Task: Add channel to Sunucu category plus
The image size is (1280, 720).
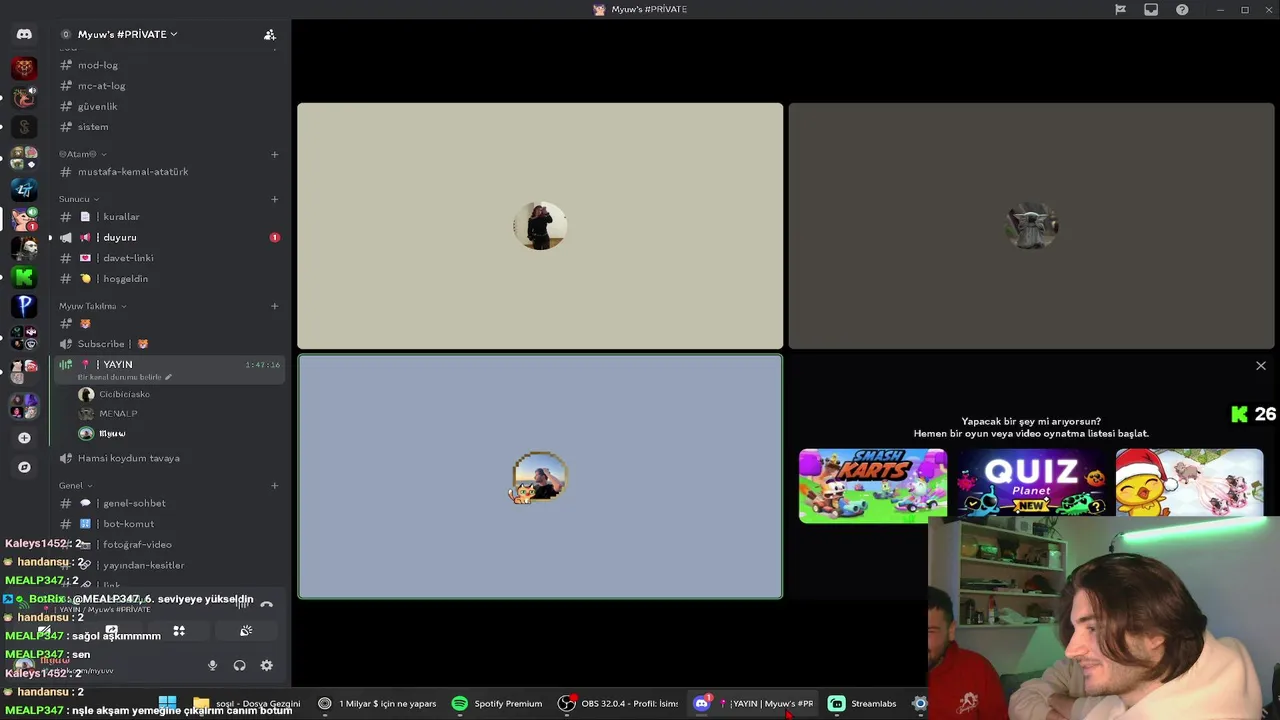Action: [x=274, y=199]
